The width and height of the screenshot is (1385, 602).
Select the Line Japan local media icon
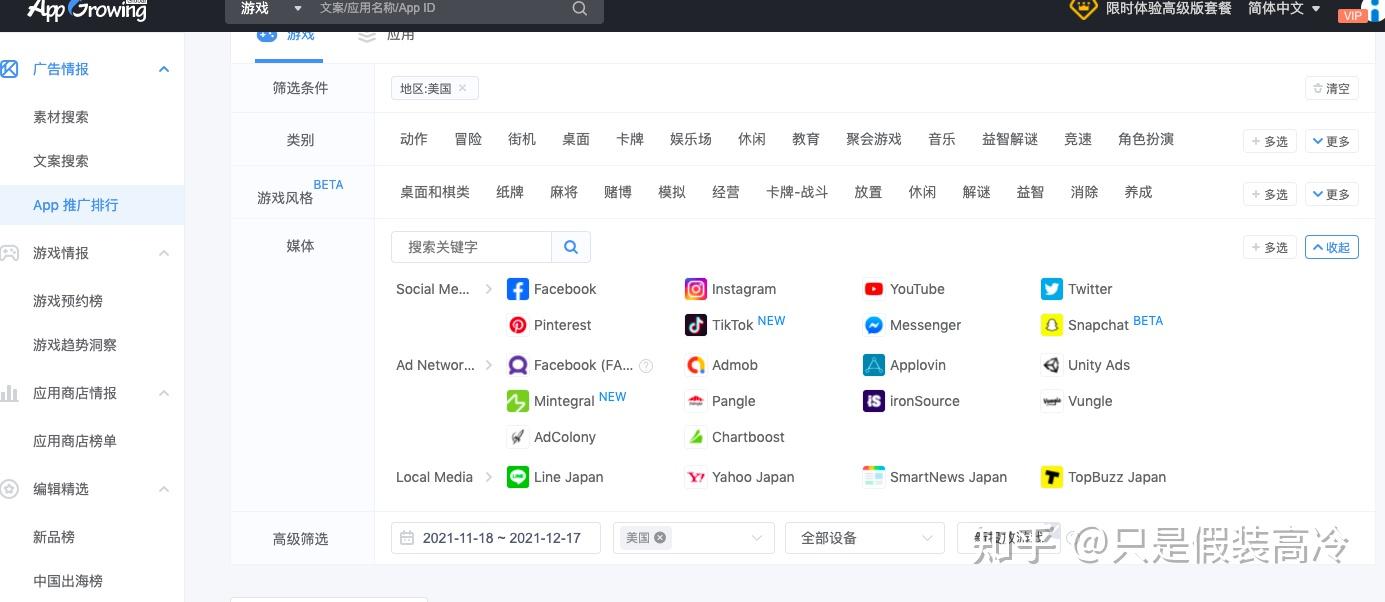pos(517,477)
